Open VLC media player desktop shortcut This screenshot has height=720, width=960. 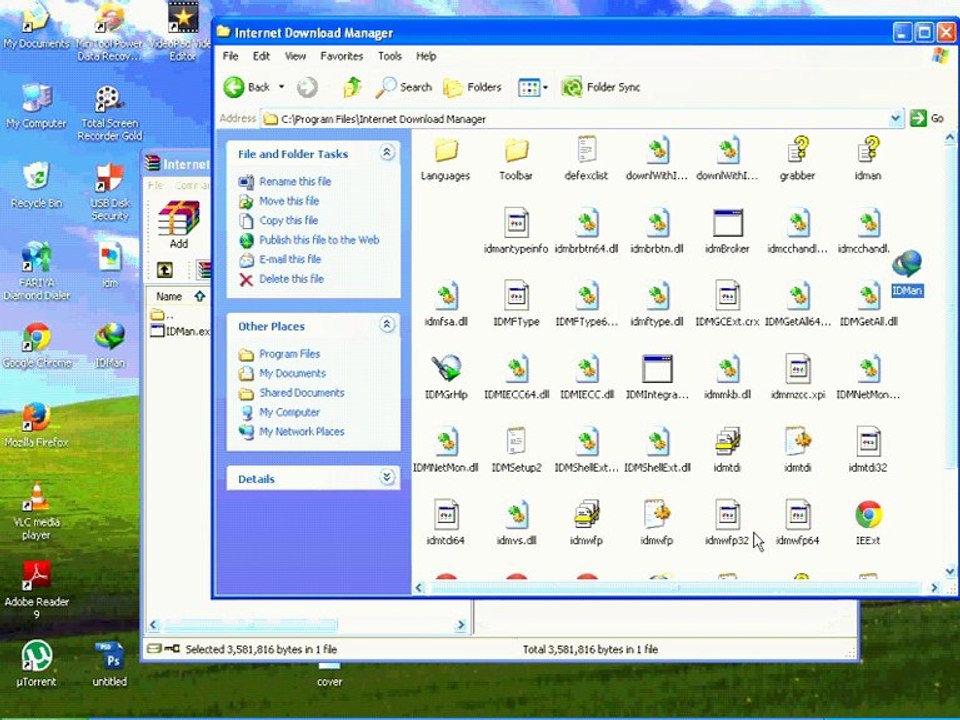37,511
